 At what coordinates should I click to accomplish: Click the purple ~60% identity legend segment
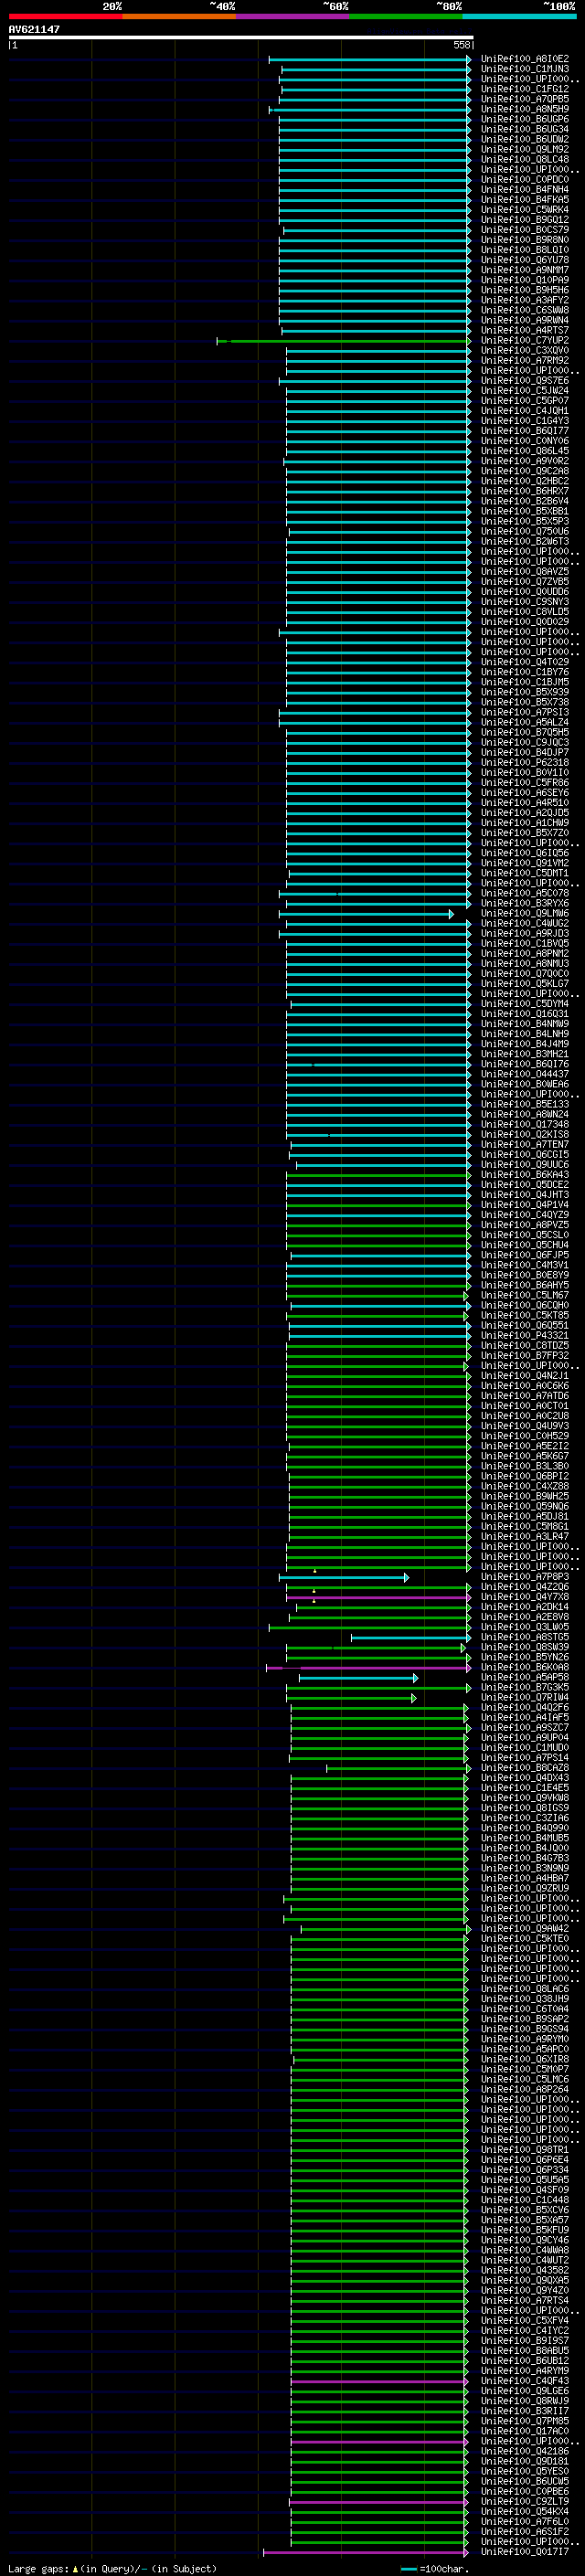point(293,16)
